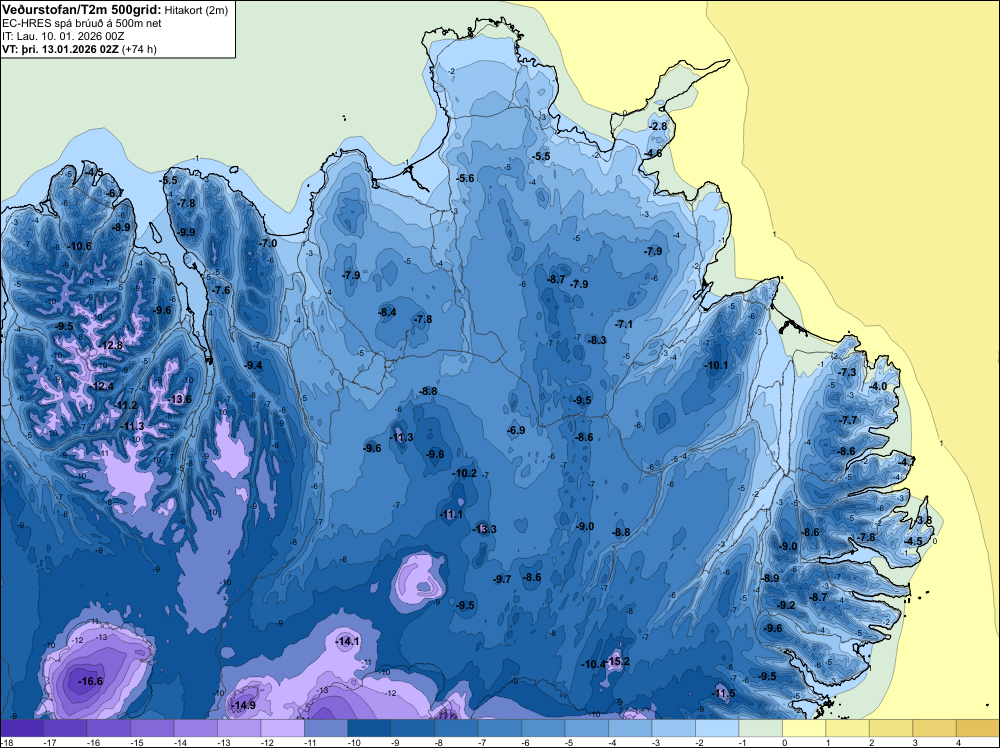
Task: Click the -7.0 temperature value
Action: (268, 243)
